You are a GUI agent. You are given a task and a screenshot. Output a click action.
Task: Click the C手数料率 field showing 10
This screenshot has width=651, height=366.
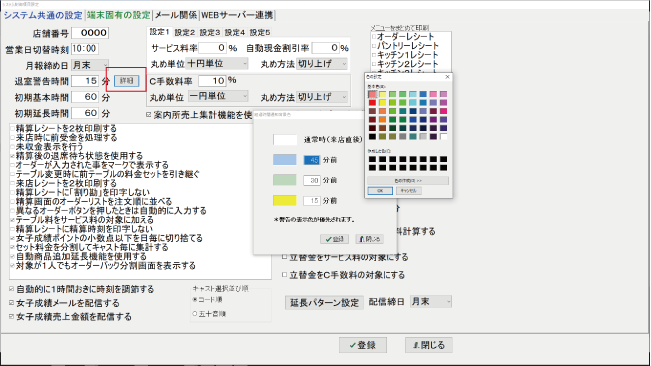tap(212, 81)
